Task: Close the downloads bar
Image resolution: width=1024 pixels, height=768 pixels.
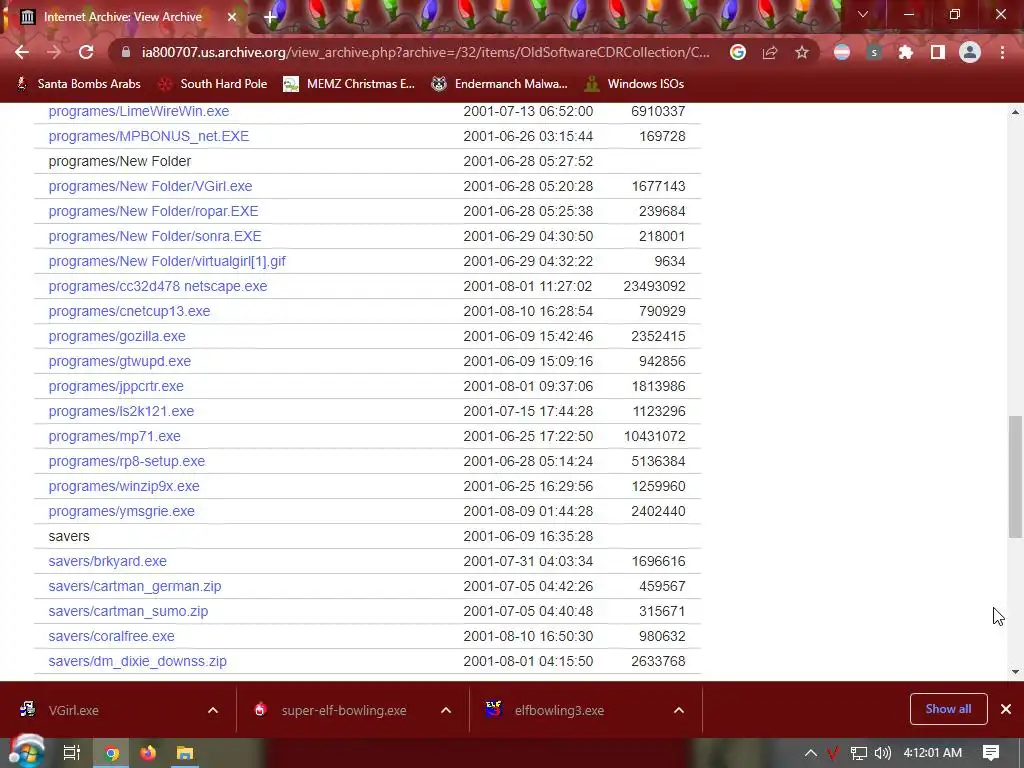Action: (1006, 709)
